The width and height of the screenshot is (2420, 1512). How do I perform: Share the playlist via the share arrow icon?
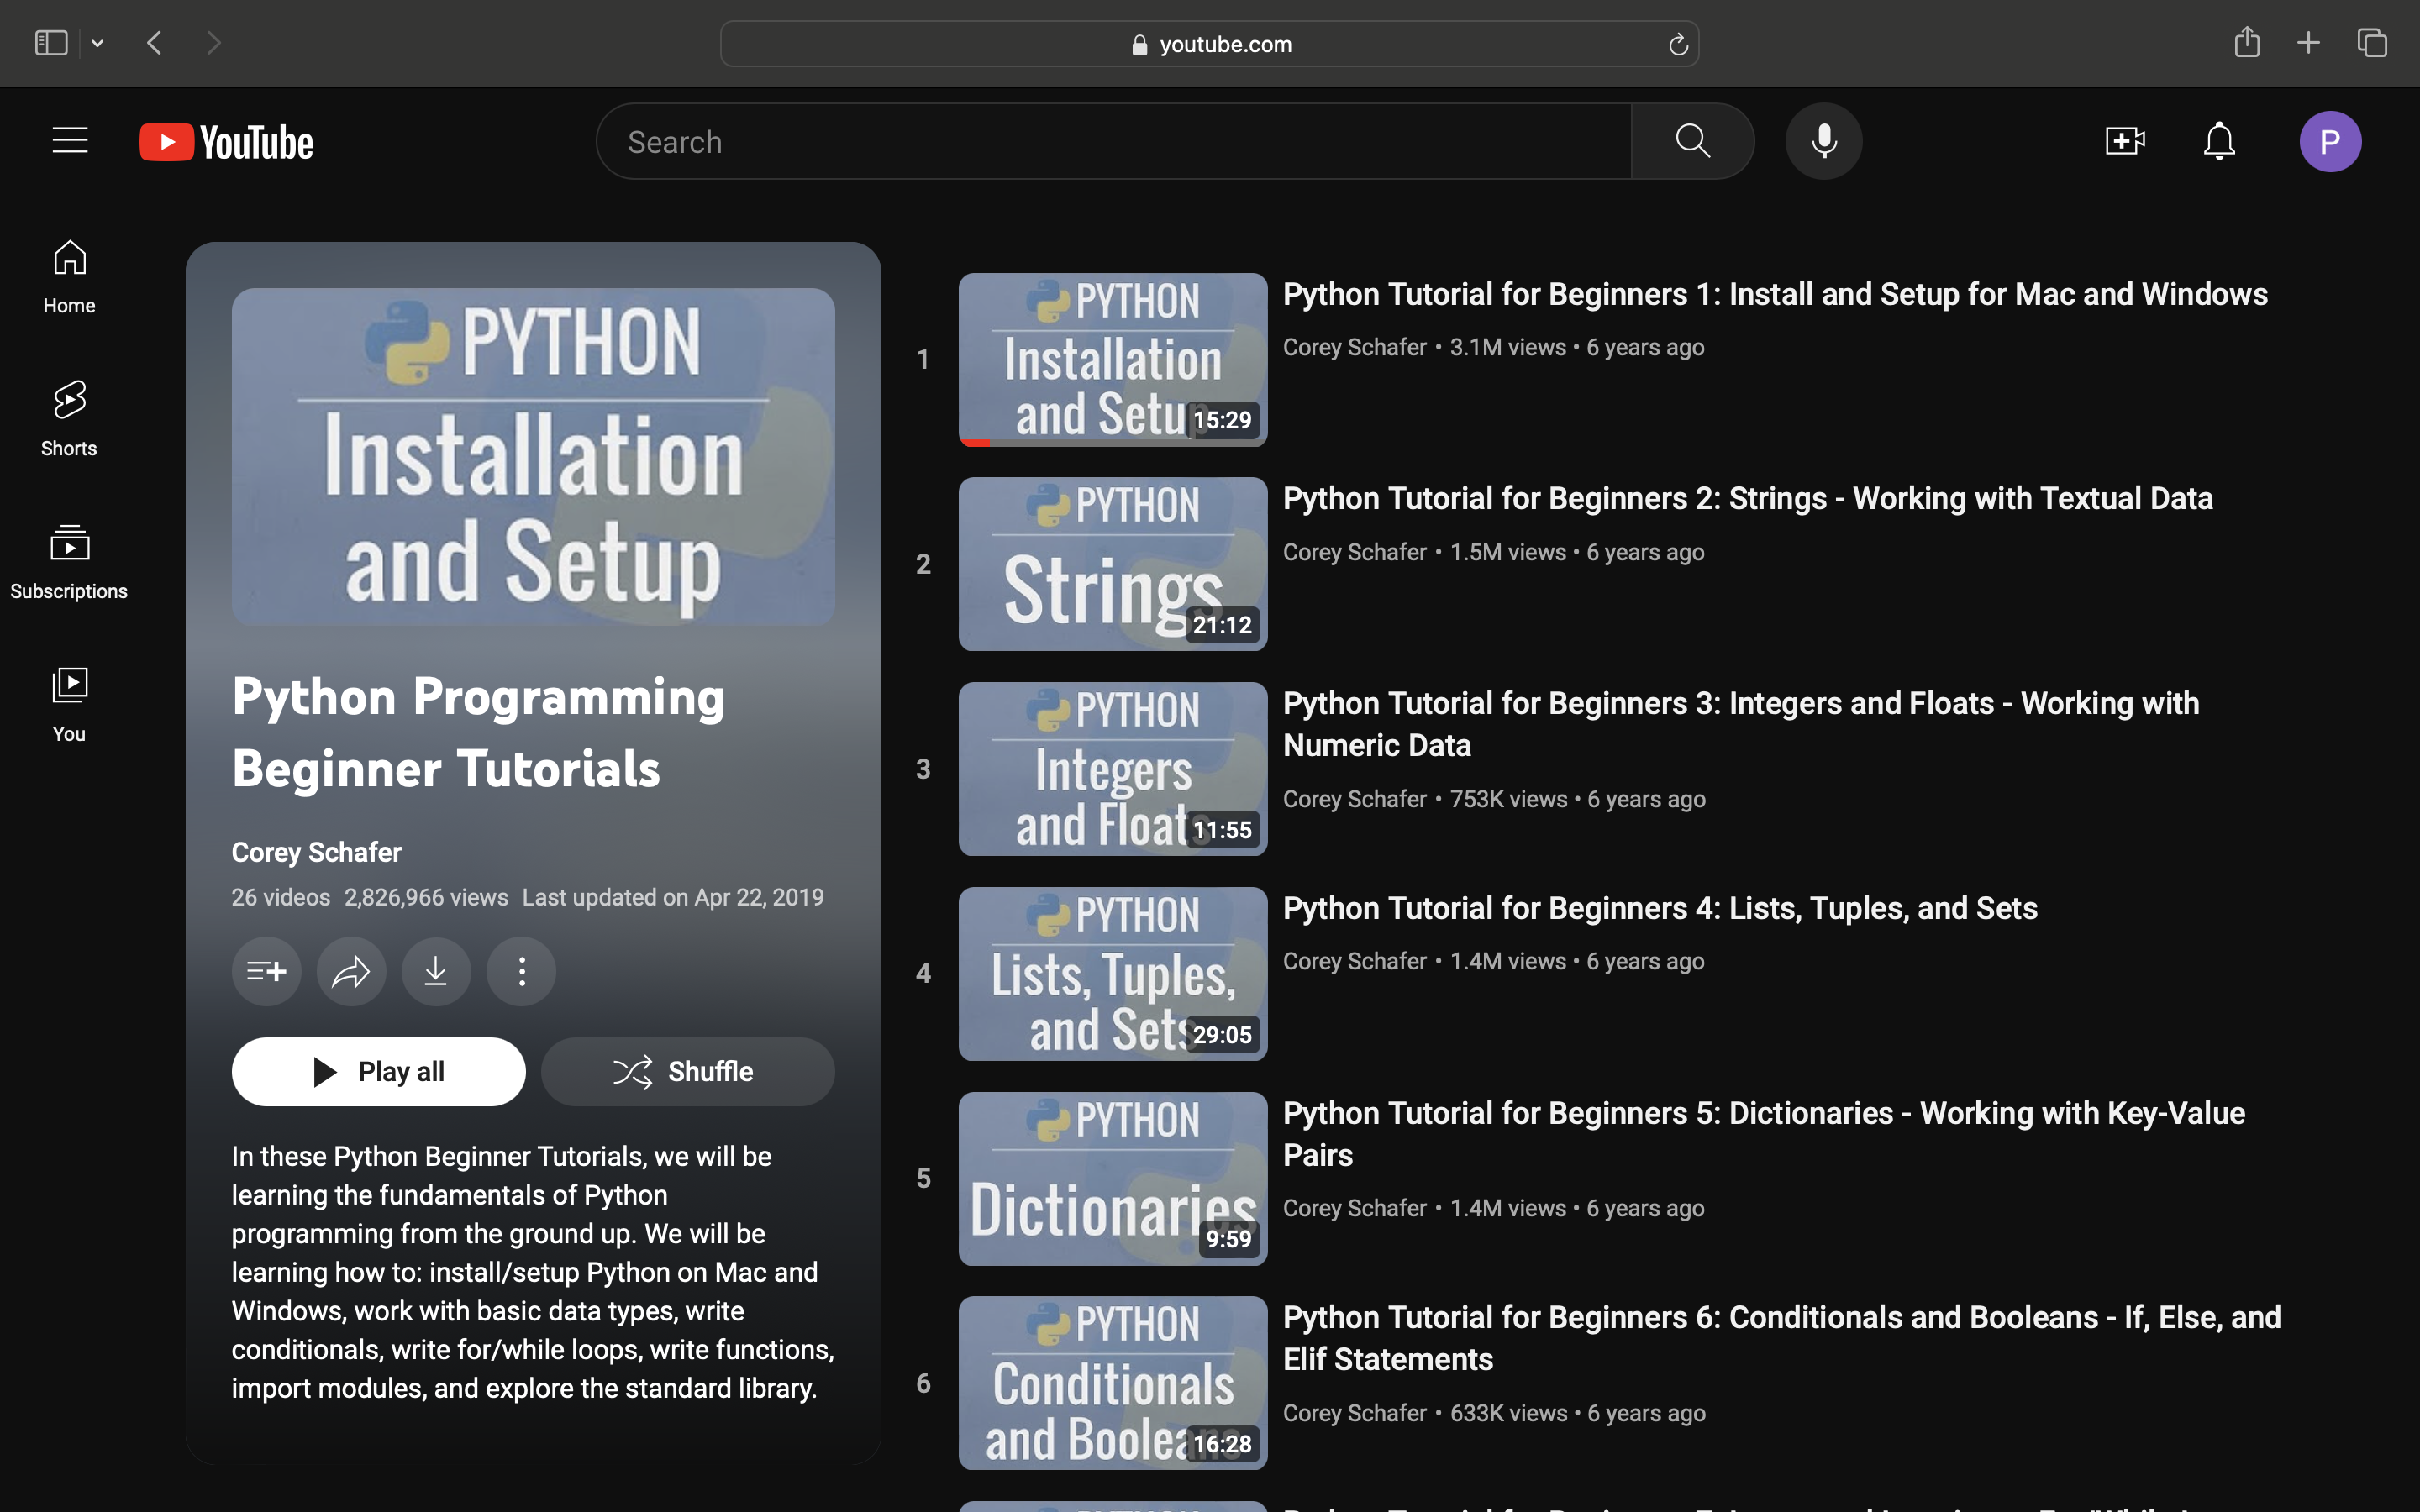tap(351, 971)
